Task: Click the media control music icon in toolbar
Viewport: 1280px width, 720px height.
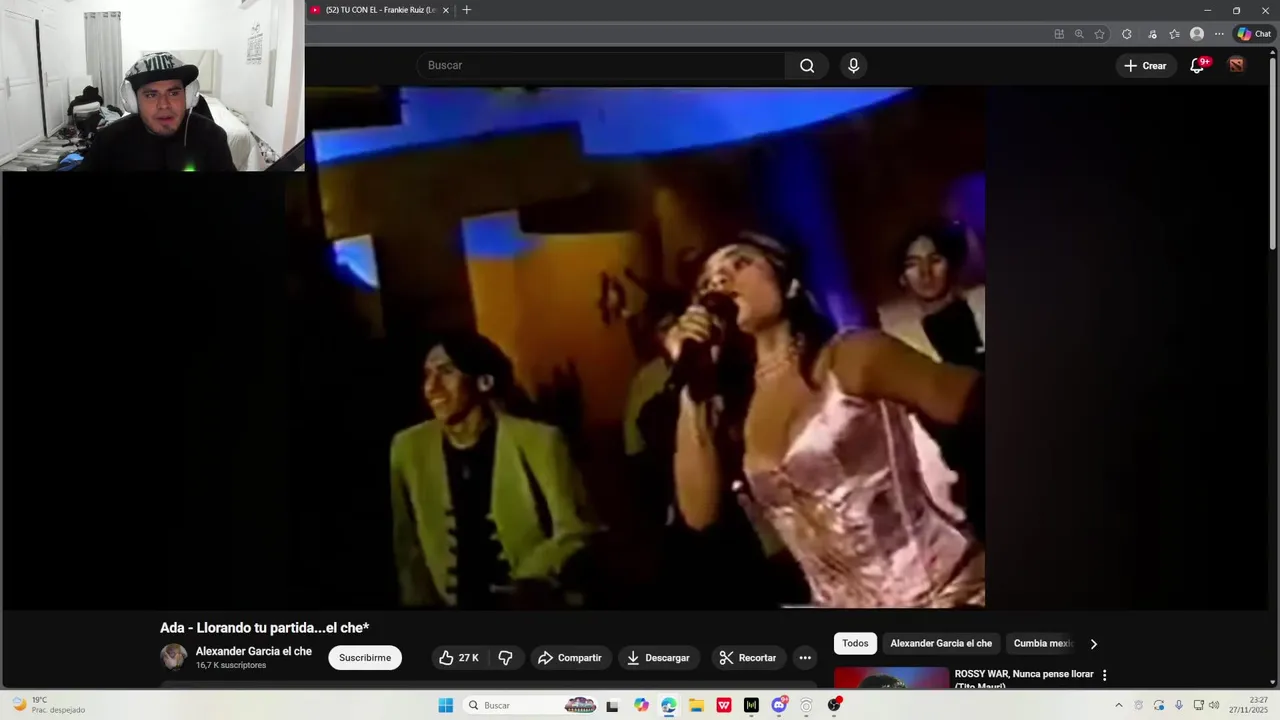Action: [x=1152, y=34]
